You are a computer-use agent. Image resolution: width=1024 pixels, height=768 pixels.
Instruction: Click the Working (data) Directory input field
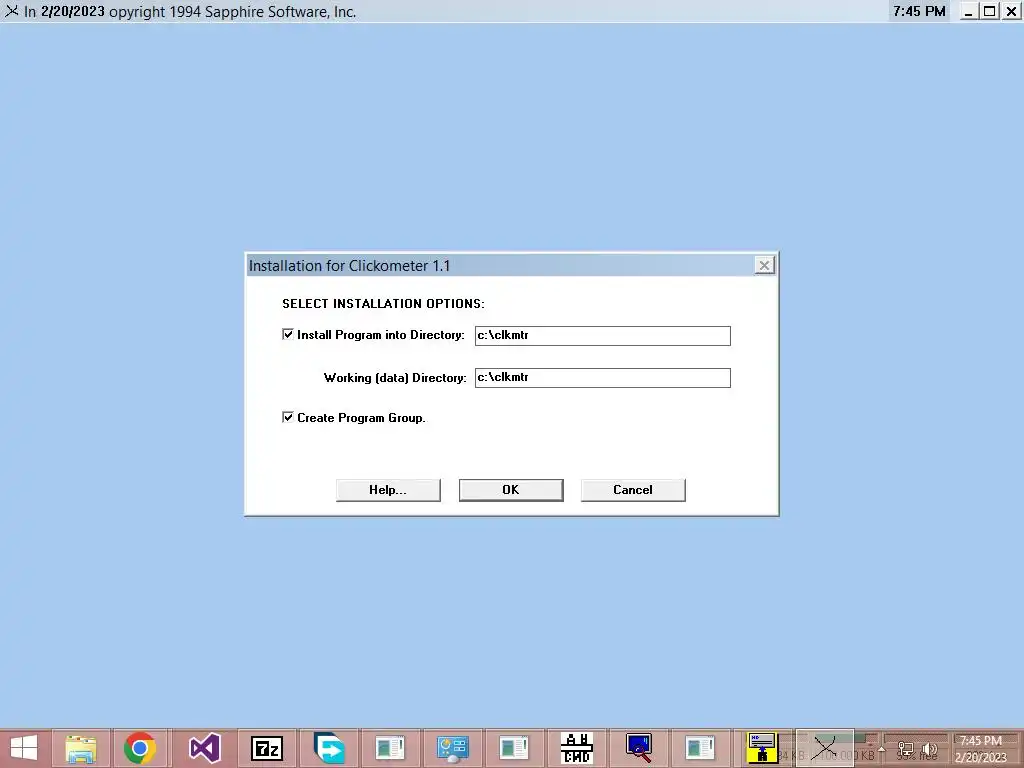pos(602,377)
